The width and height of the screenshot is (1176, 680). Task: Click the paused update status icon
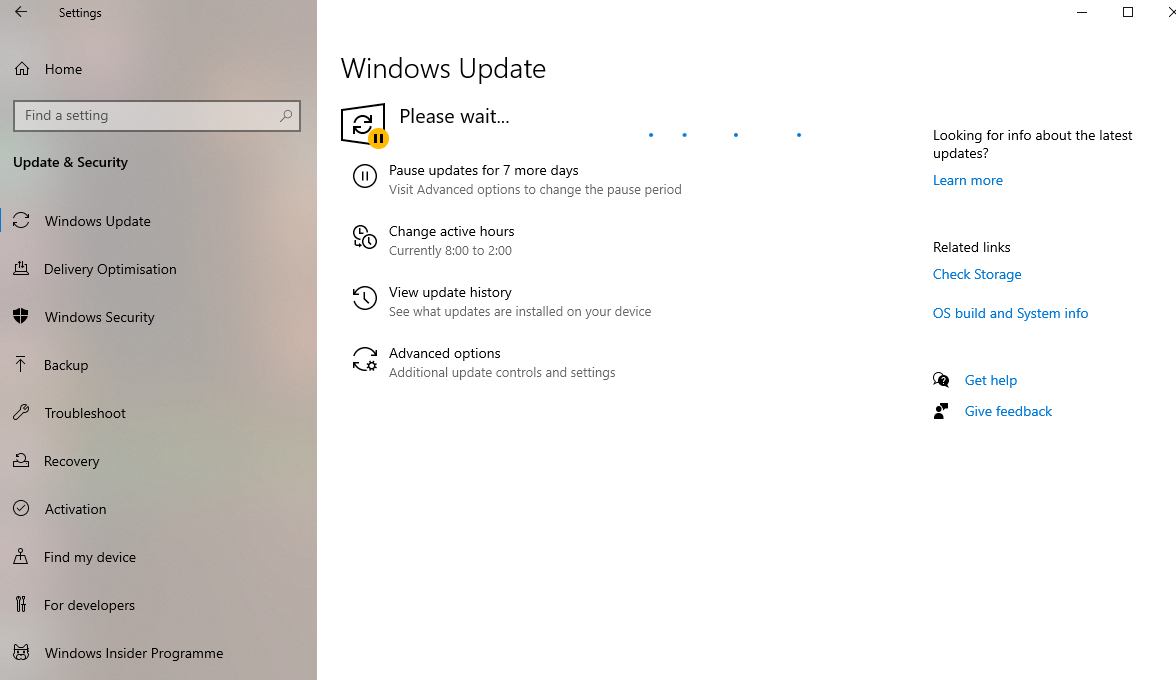pos(364,125)
